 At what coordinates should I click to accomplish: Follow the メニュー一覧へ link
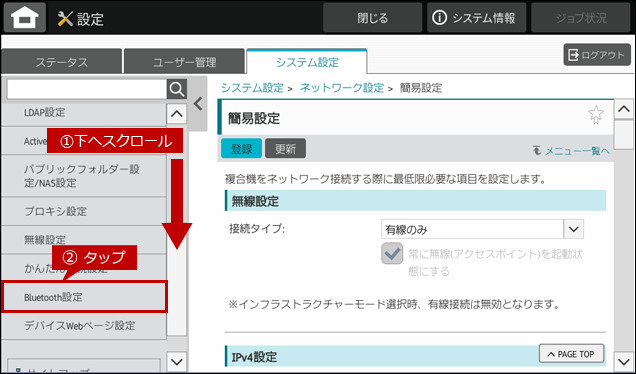[572, 151]
